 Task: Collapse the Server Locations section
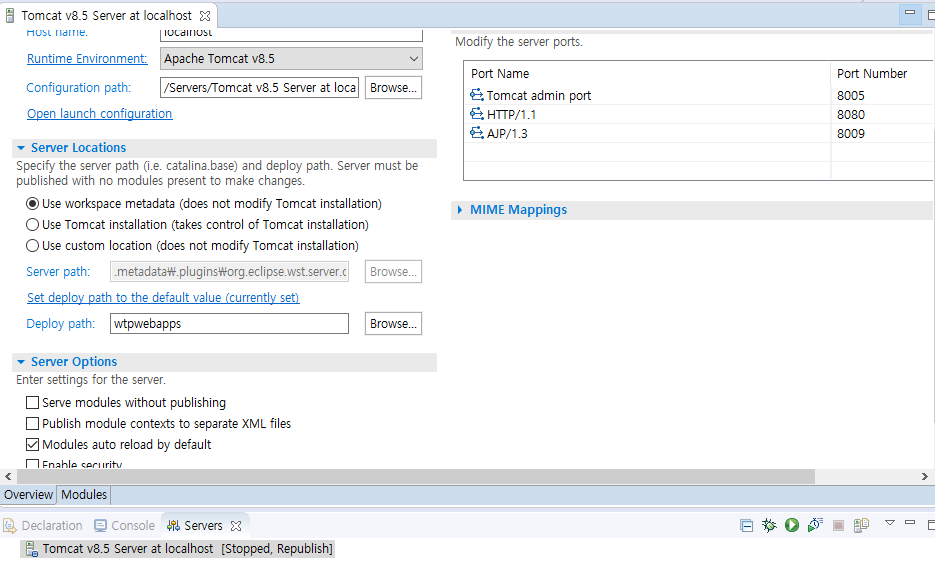tap(21, 148)
